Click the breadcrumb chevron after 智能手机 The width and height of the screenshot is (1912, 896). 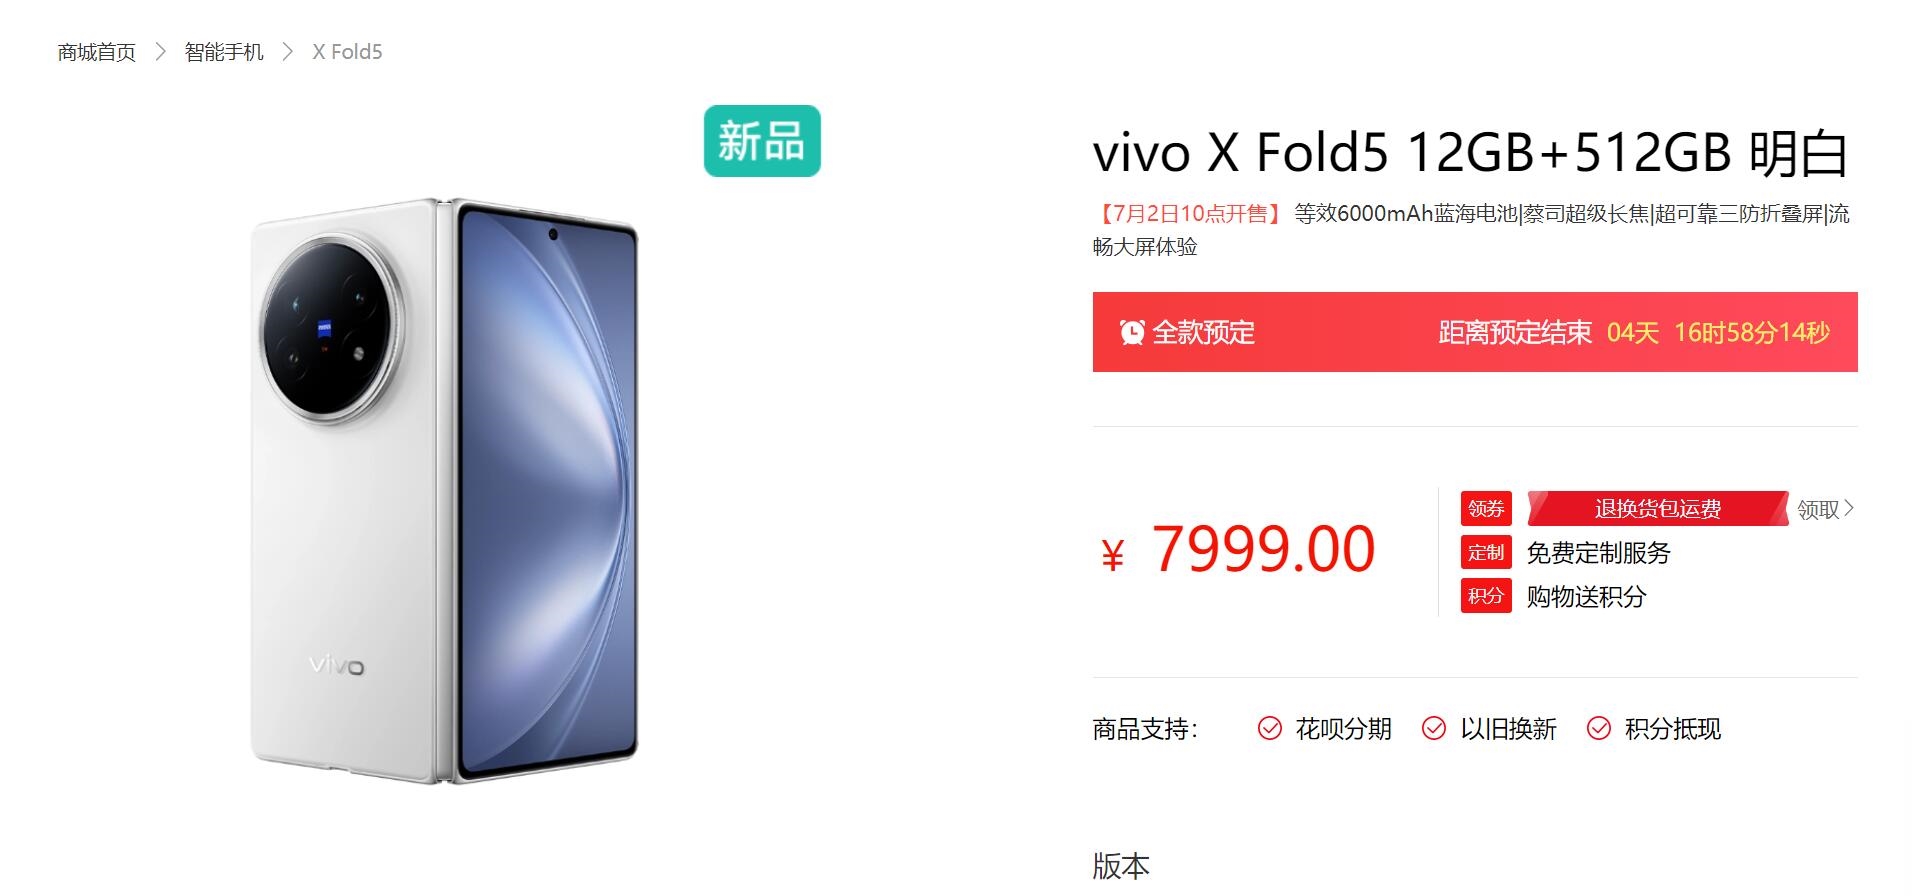click(288, 52)
